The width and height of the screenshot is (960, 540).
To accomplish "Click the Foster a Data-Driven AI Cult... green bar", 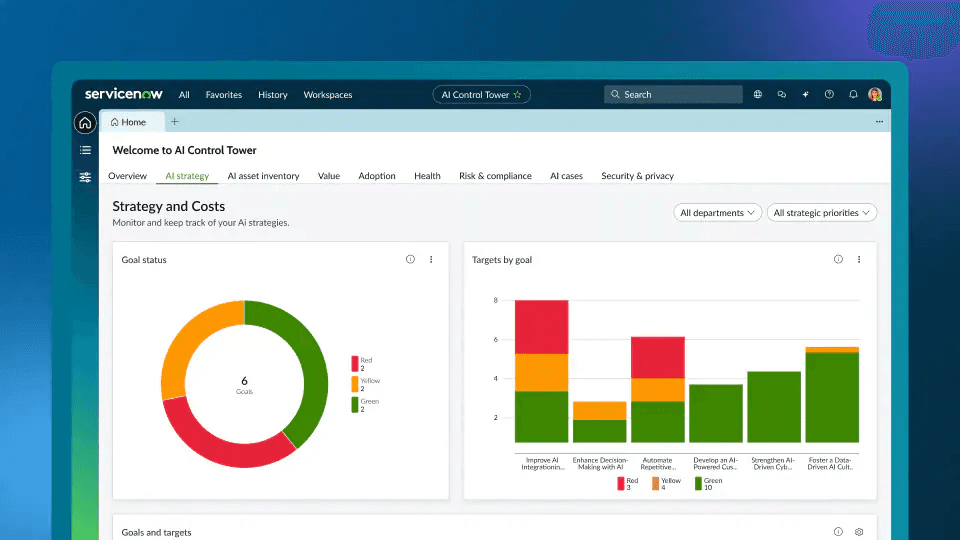I will tap(832, 398).
